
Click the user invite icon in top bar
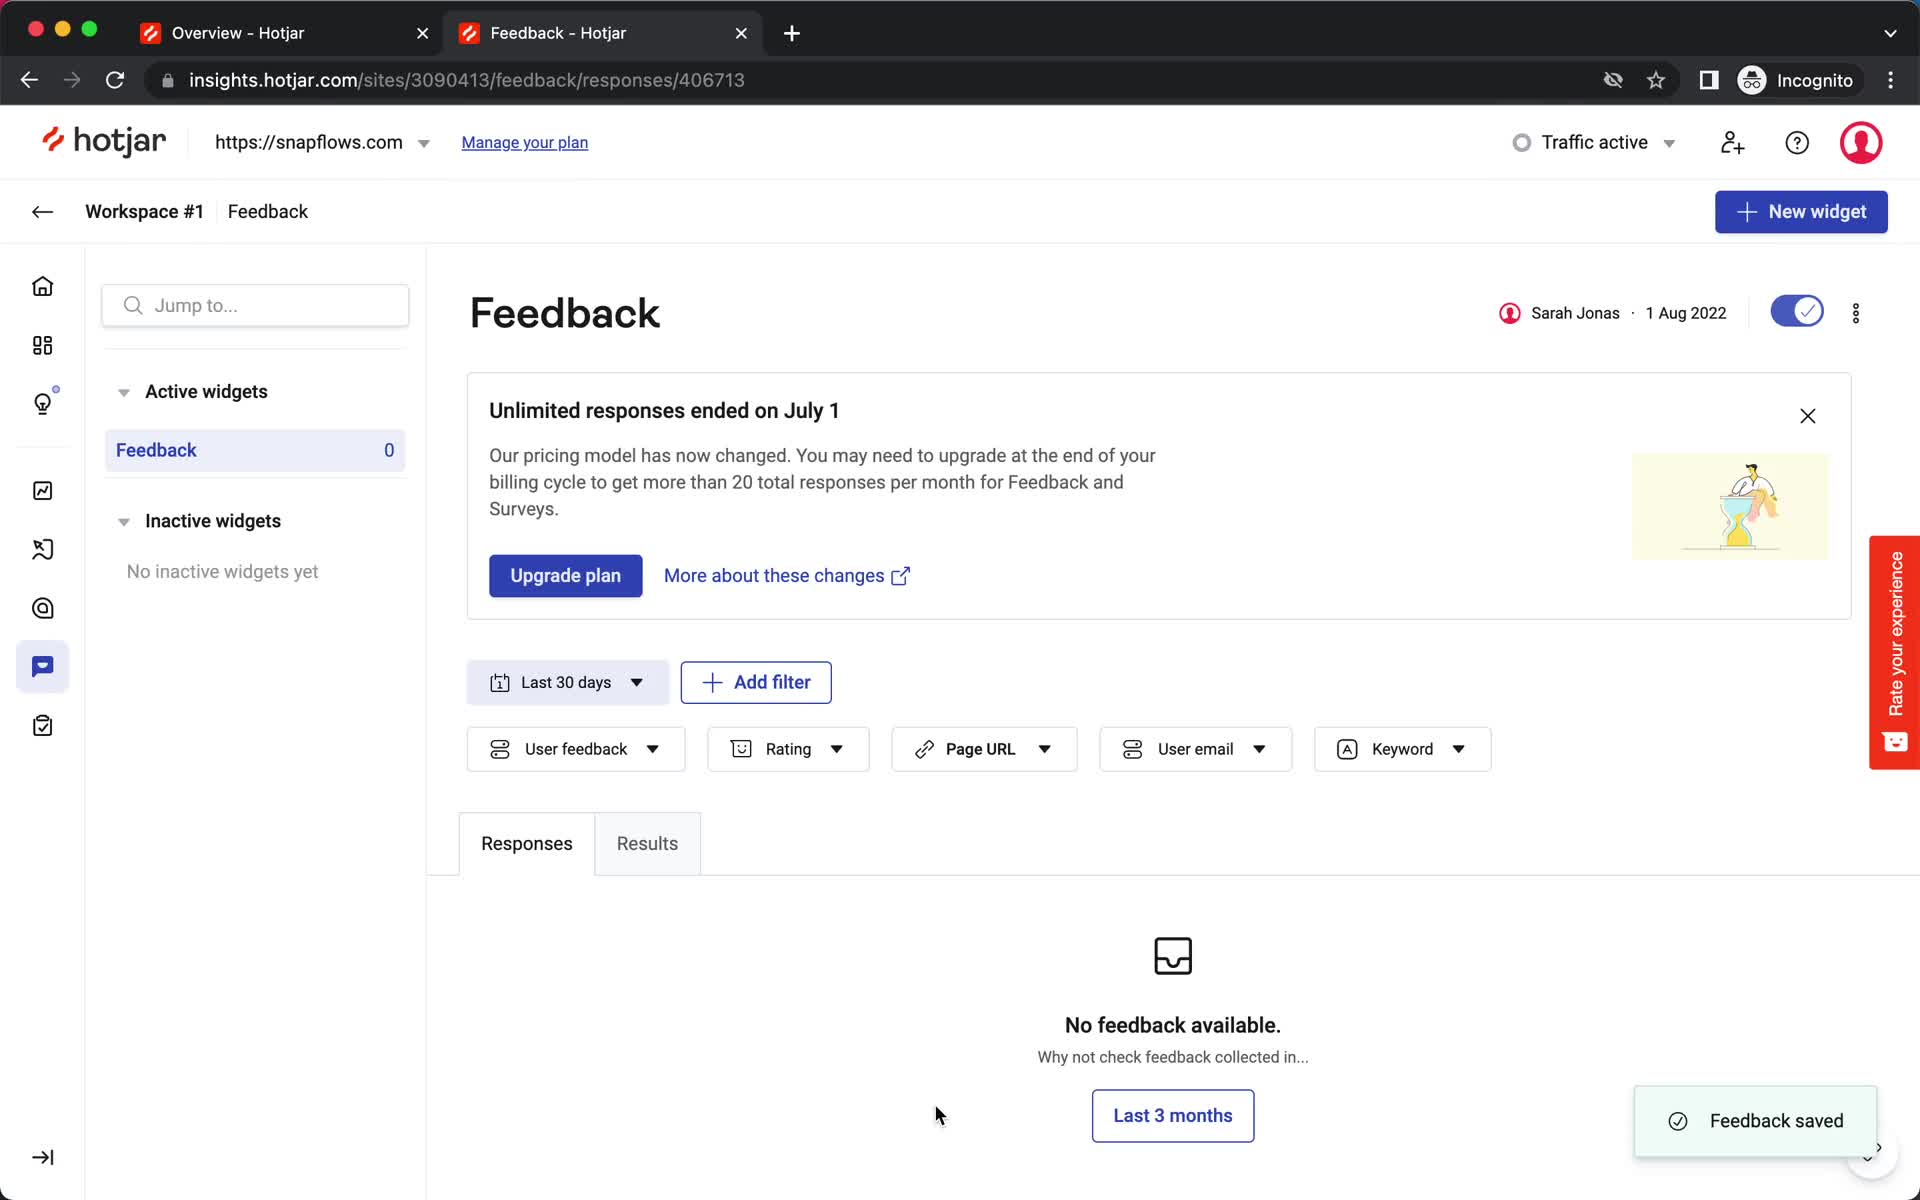(1732, 142)
